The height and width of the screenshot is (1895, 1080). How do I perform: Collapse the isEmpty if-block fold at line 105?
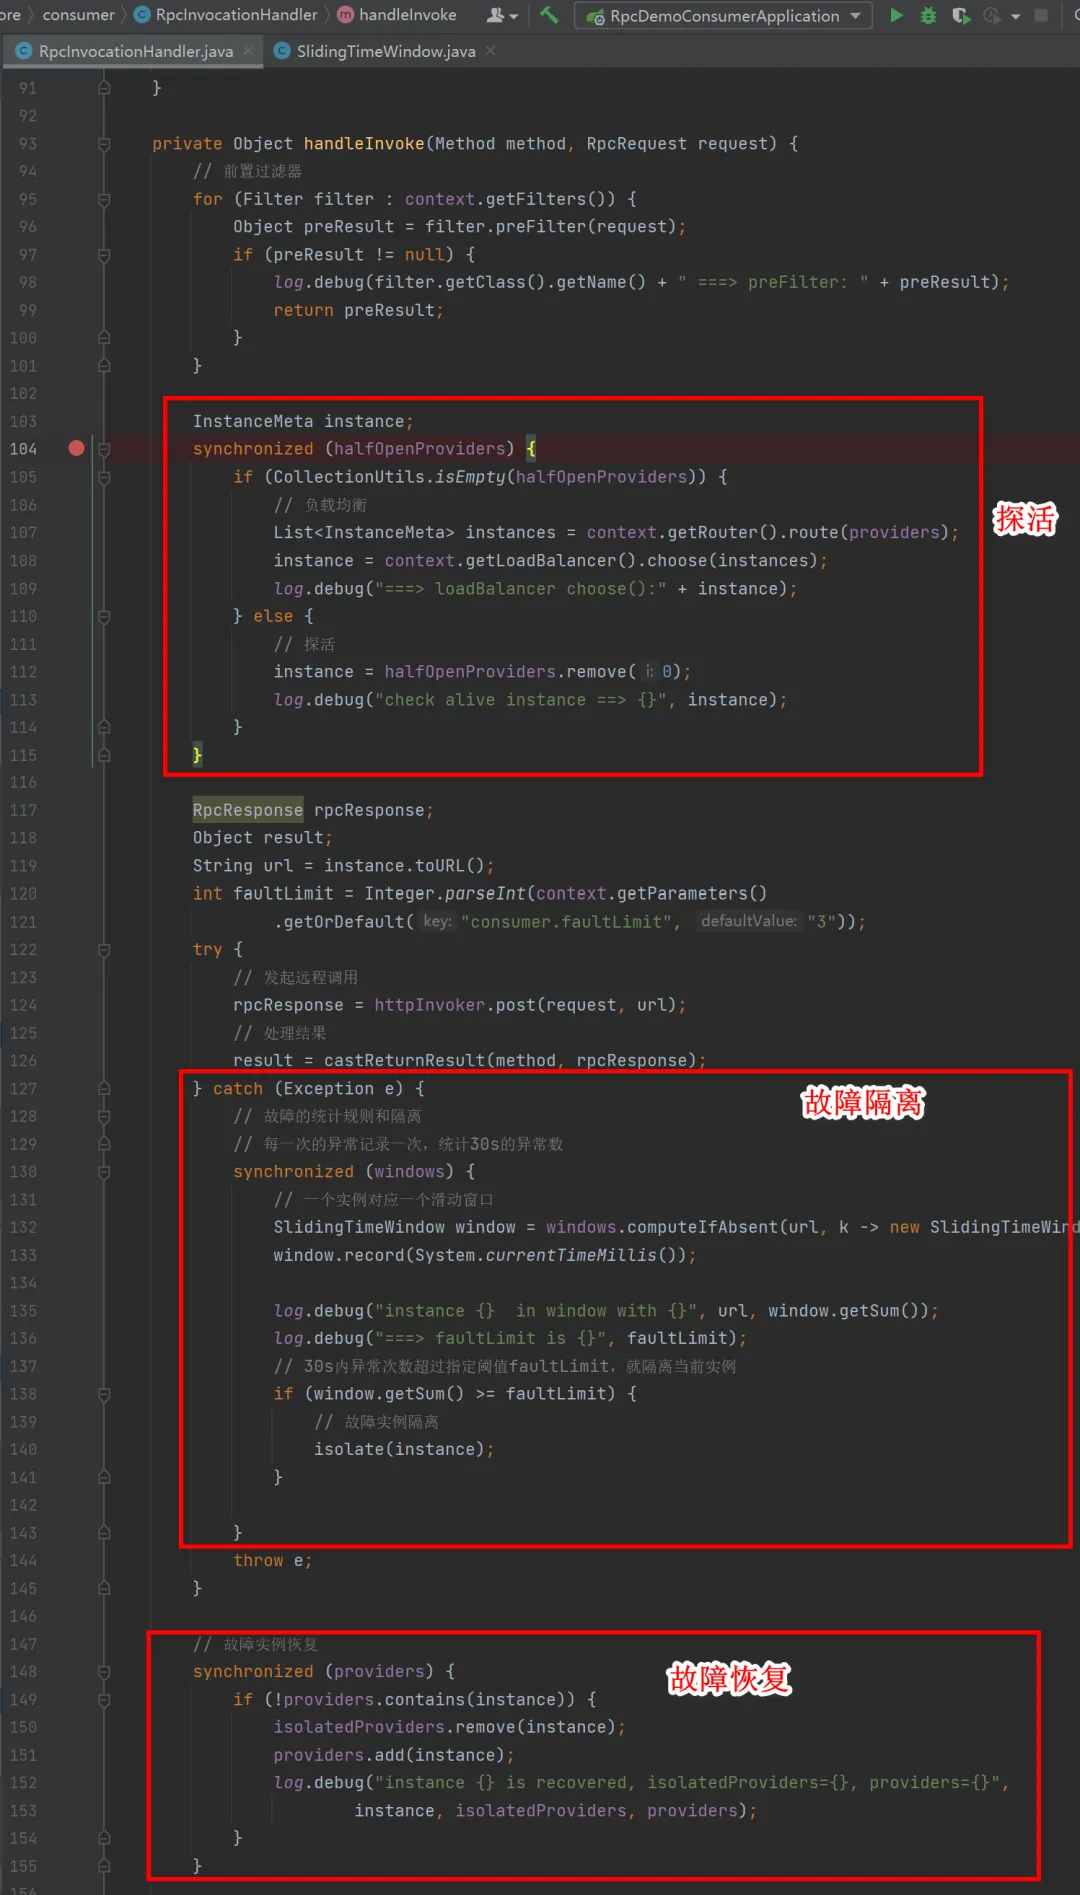(104, 477)
